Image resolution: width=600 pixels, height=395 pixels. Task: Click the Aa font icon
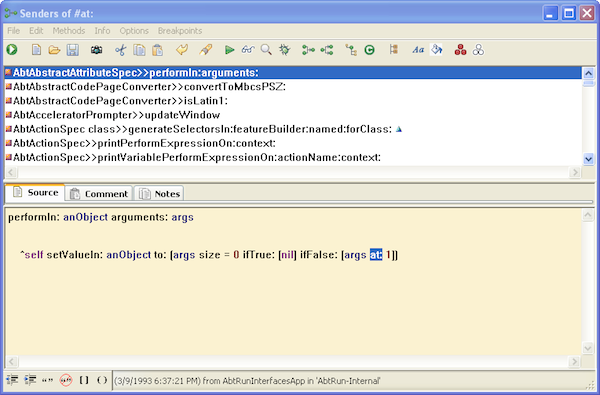[418, 50]
